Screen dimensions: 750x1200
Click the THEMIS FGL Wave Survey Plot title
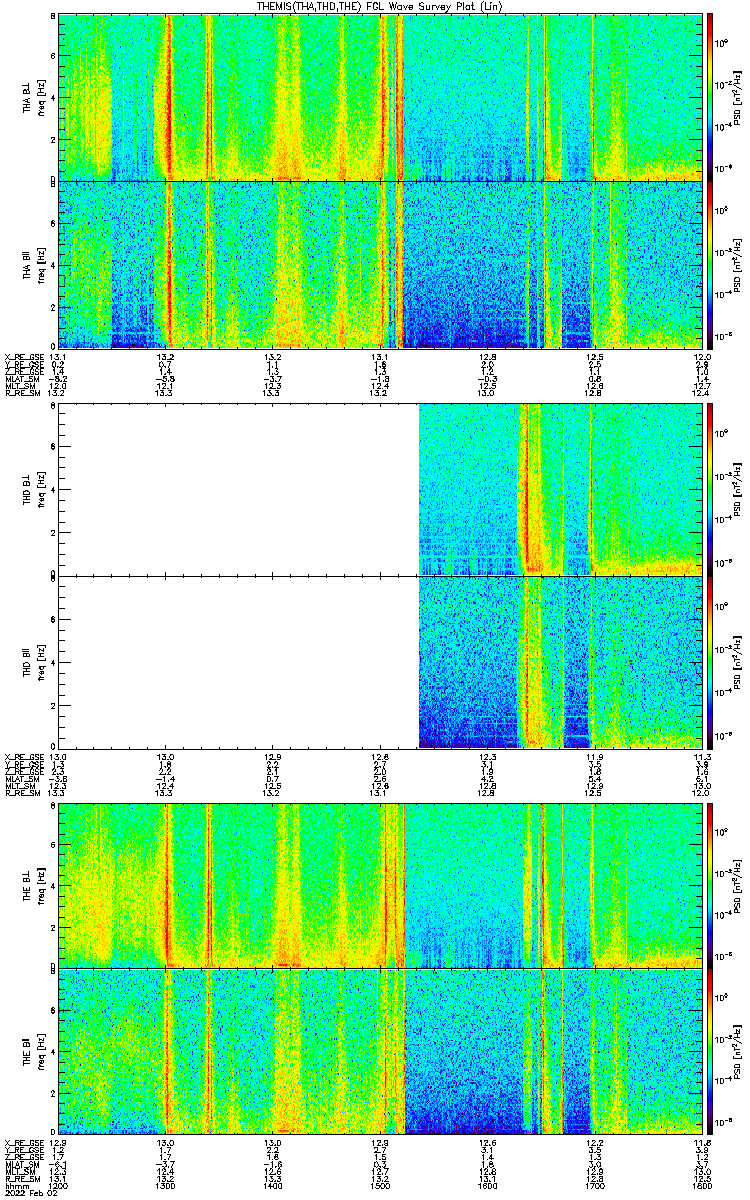[380, 6]
